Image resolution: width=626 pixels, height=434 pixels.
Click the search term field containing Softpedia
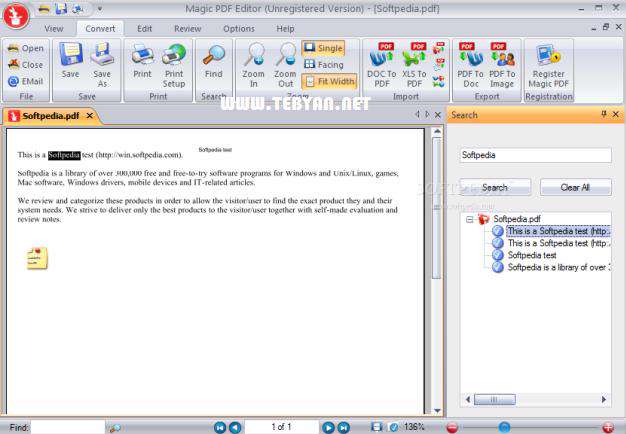535,155
